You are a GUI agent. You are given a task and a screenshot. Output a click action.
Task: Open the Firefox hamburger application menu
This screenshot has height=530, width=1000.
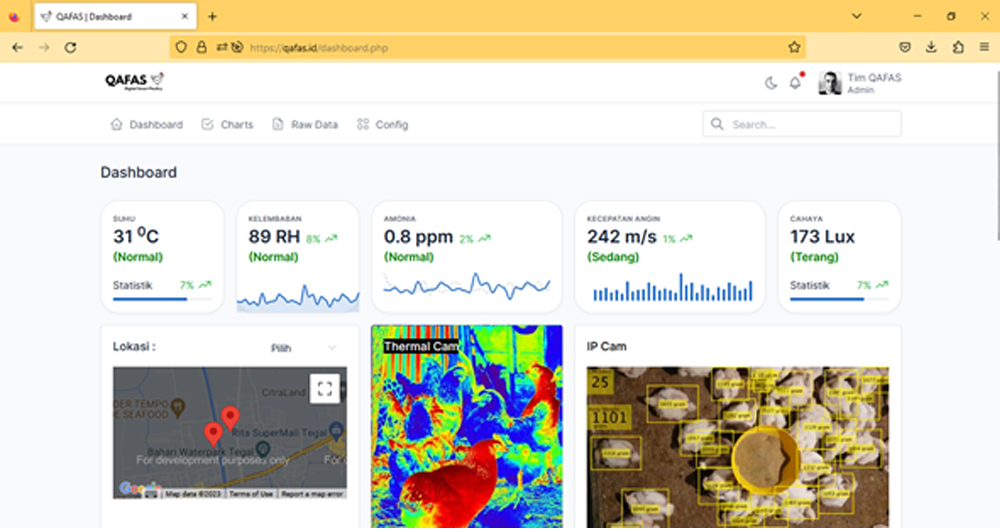pos(984,47)
